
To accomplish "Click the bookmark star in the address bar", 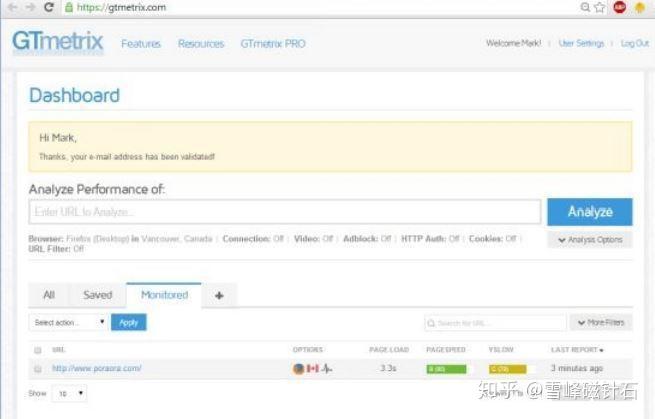I will tap(600, 7).
